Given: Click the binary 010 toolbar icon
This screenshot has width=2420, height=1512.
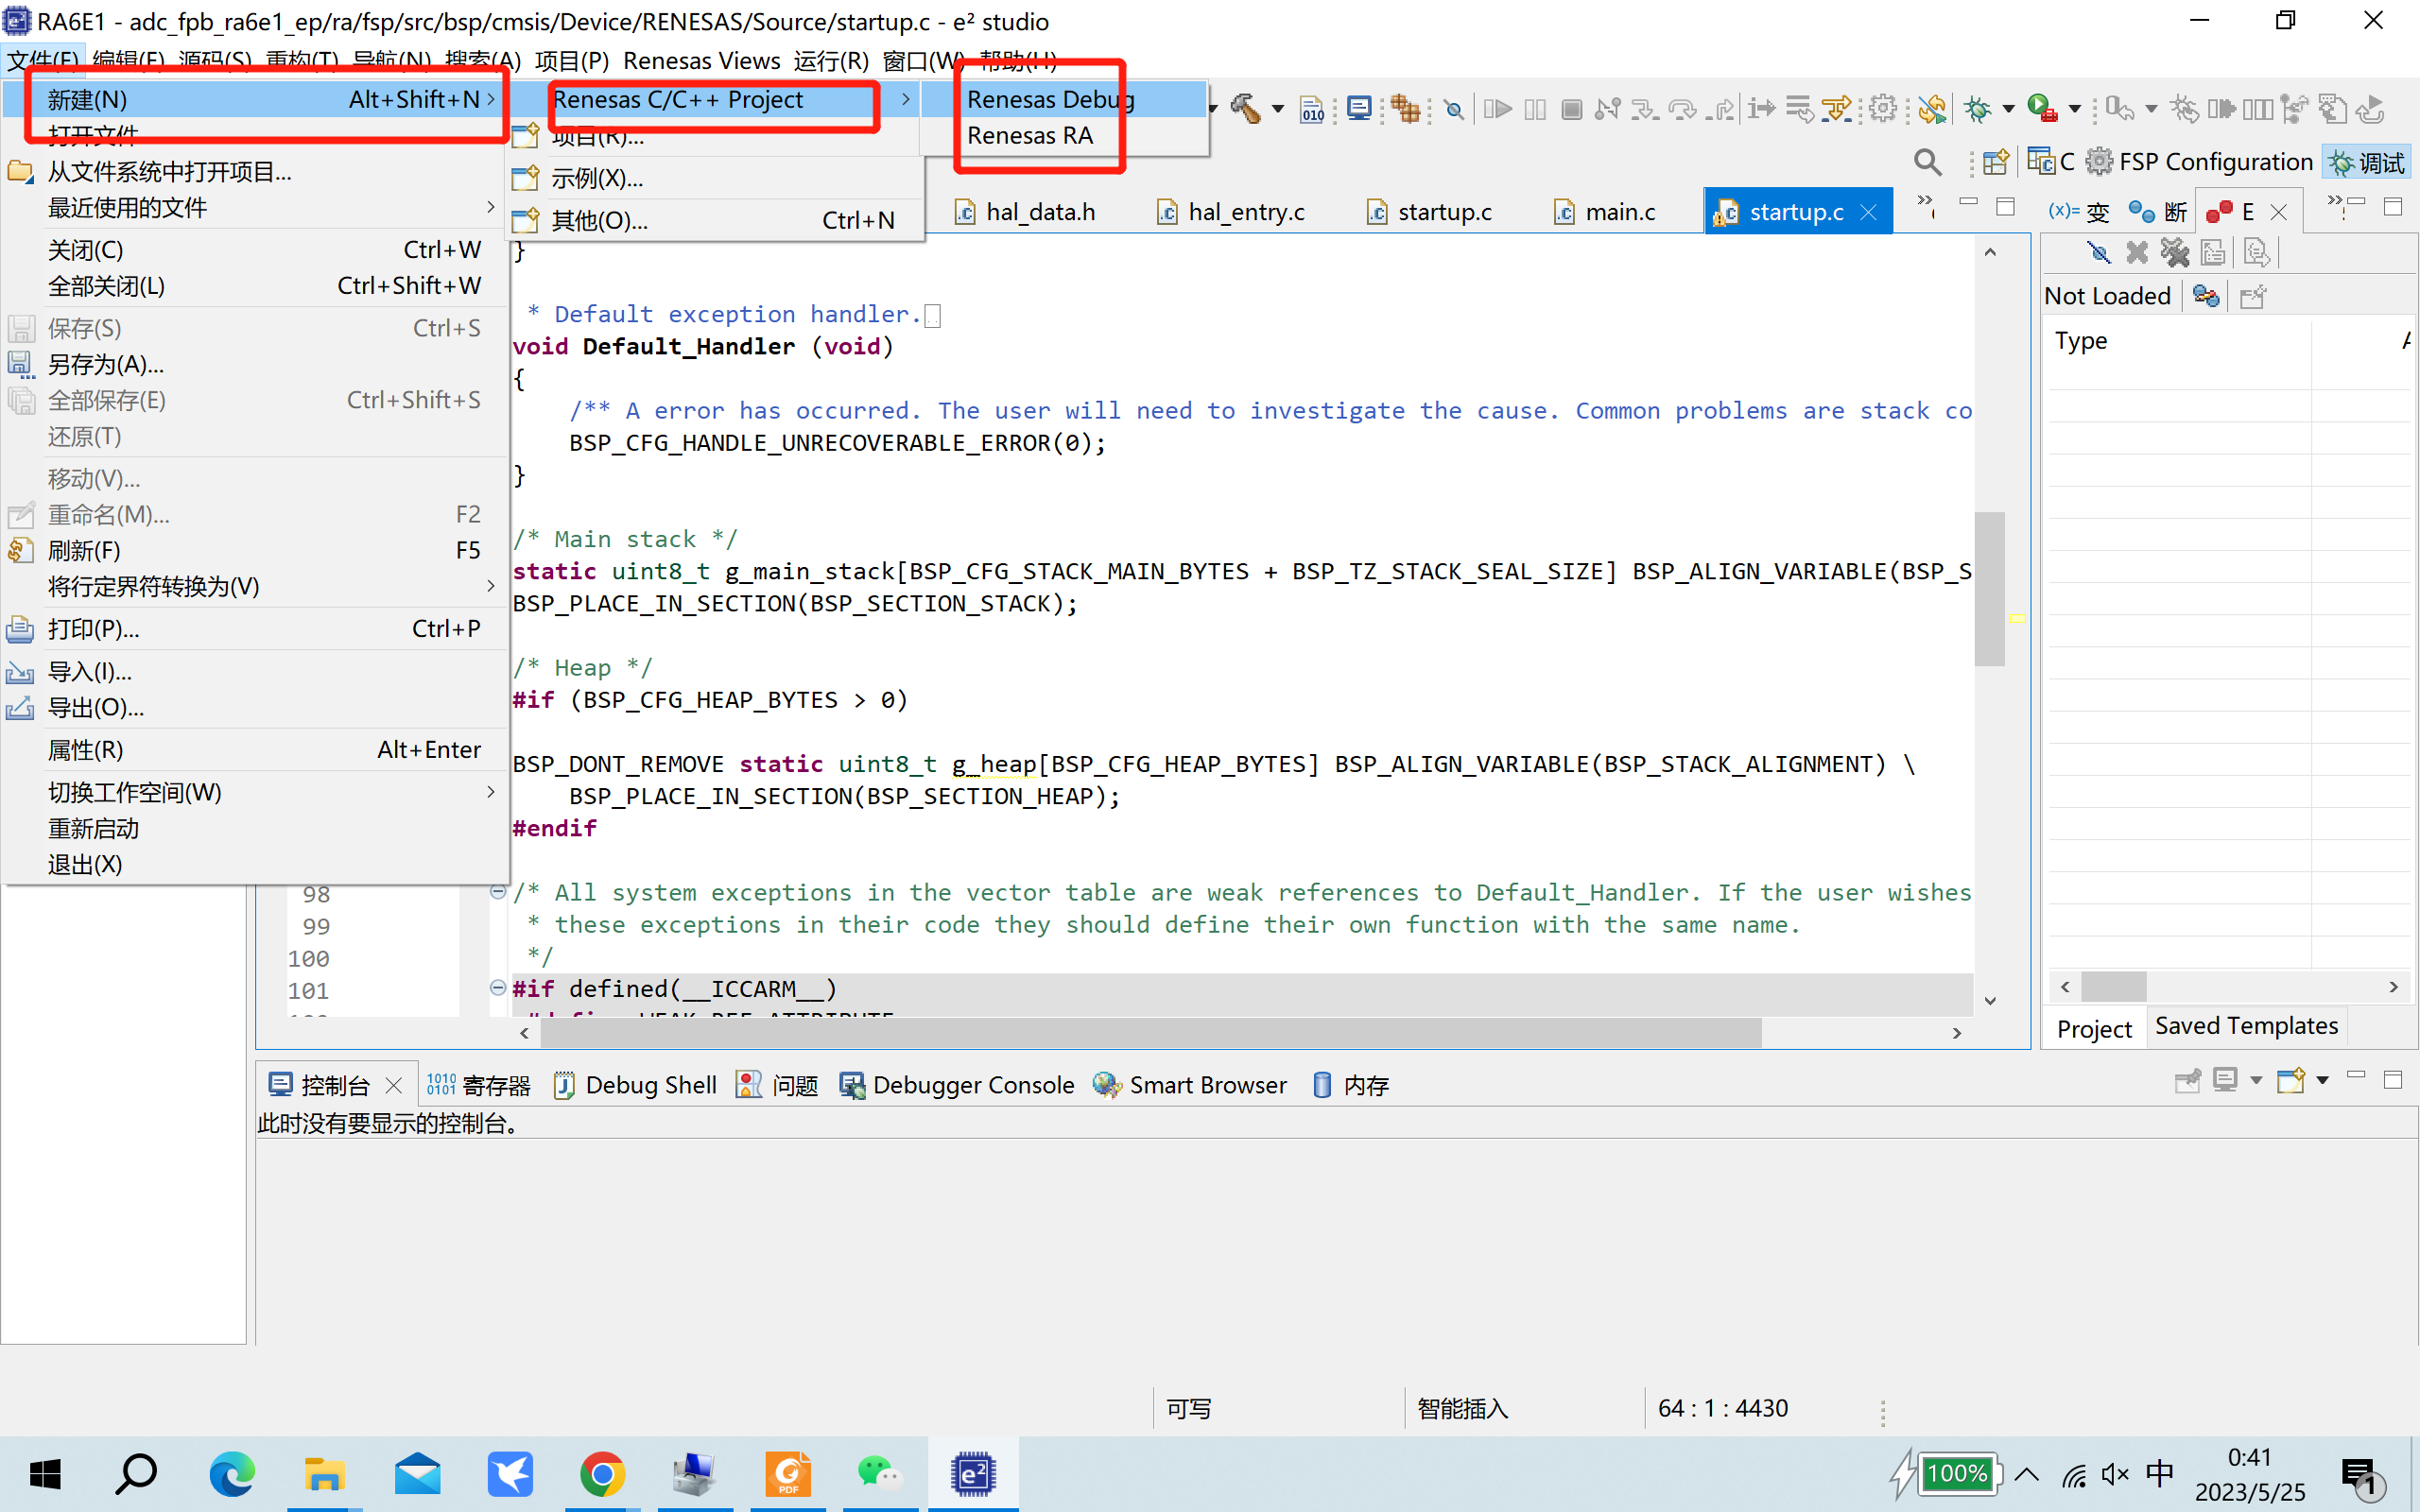Looking at the screenshot, I should (x=1312, y=108).
